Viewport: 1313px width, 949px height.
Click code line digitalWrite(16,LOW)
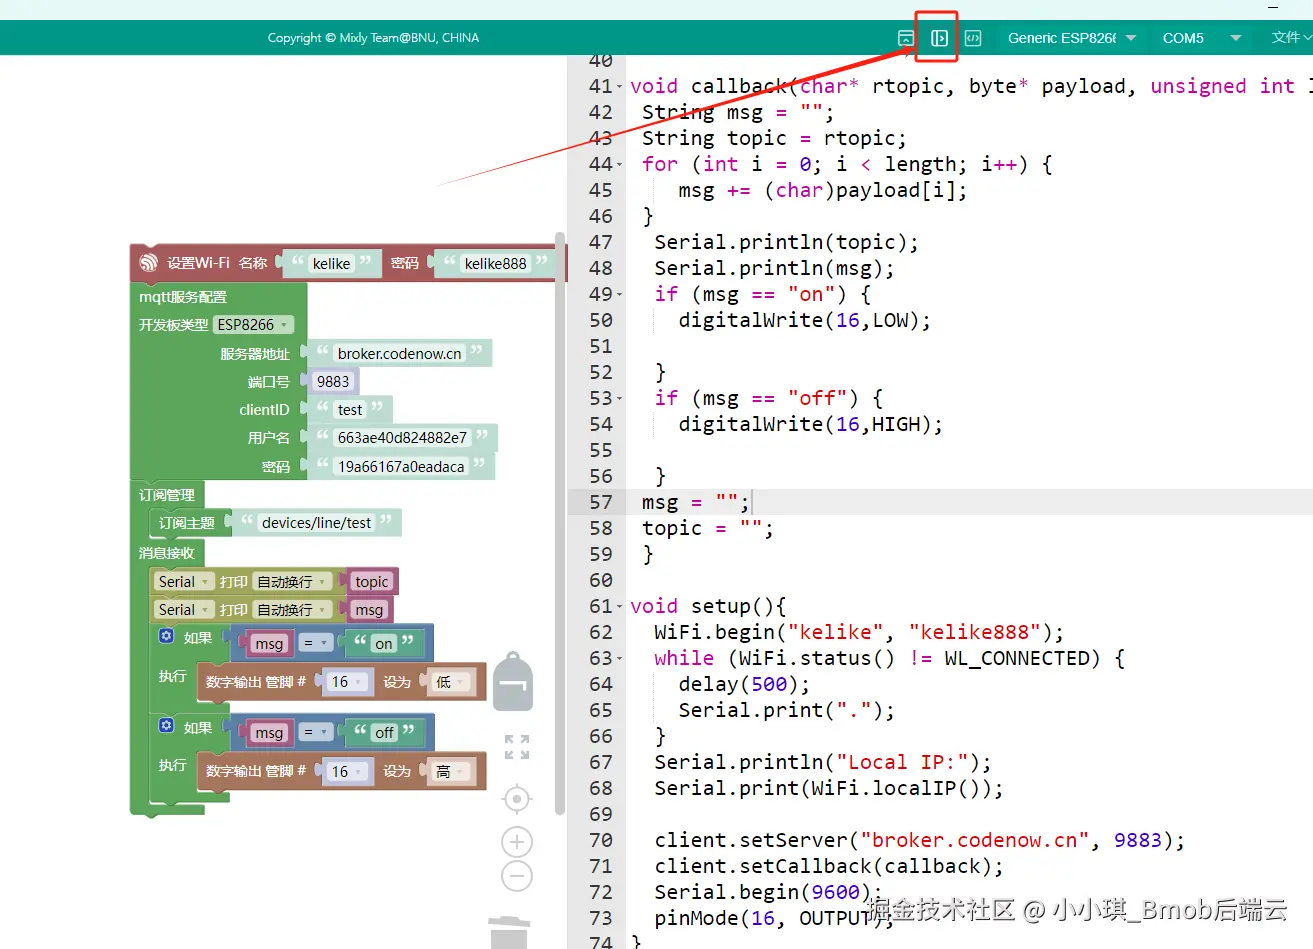804,321
